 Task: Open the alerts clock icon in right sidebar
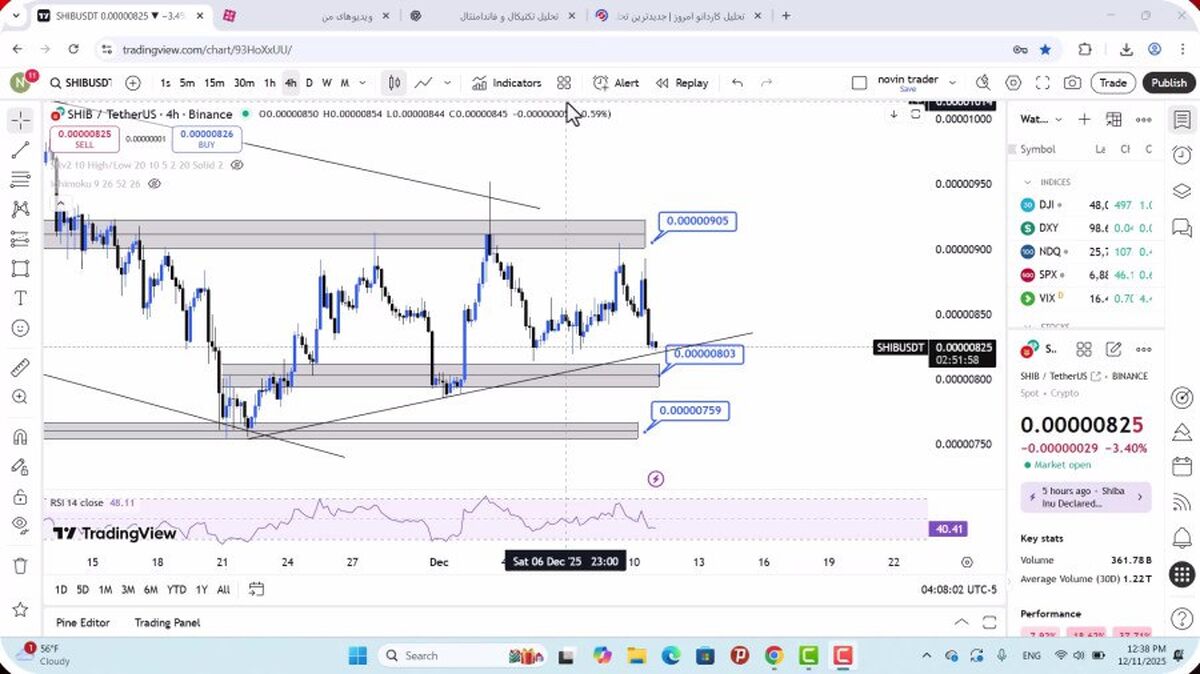(x=1182, y=155)
